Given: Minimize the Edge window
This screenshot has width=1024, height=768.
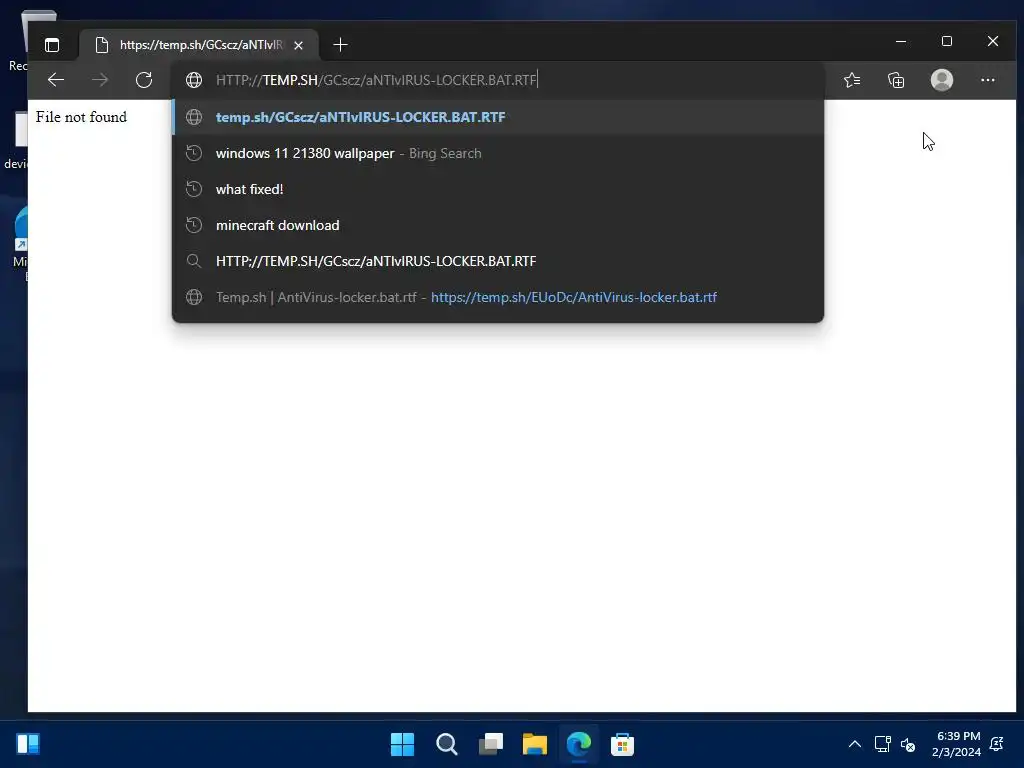Looking at the screenshot, I should click(x=901, y=41).
